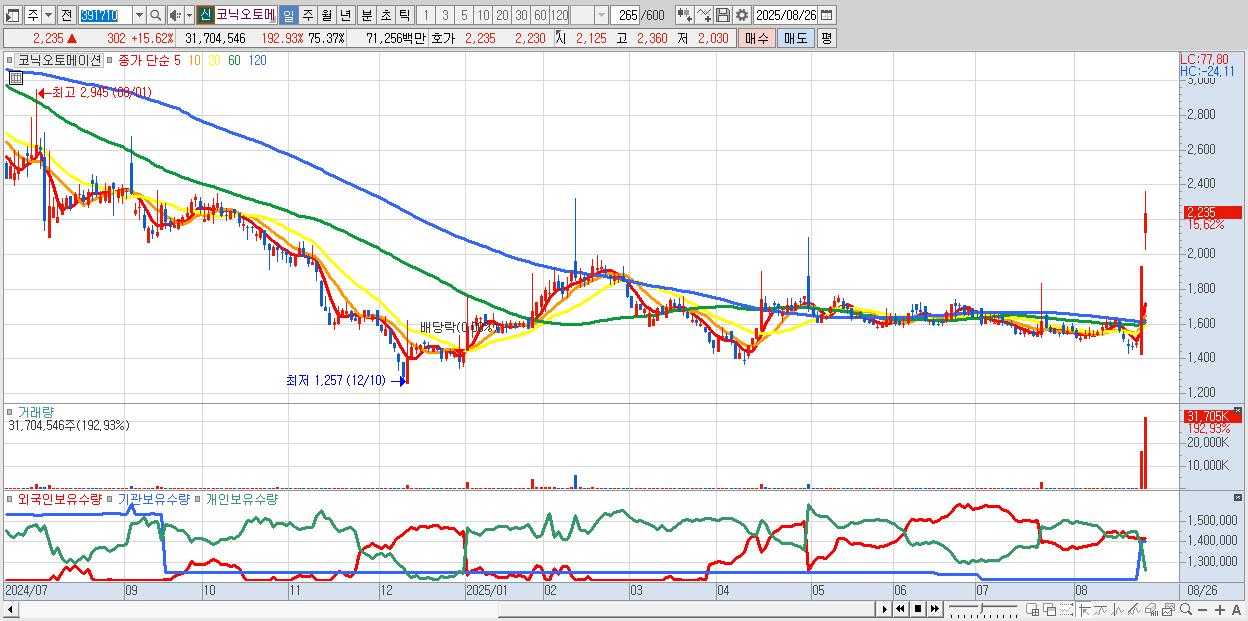Toggle the side panel icon at toolbar start

(x=12, y=15)
